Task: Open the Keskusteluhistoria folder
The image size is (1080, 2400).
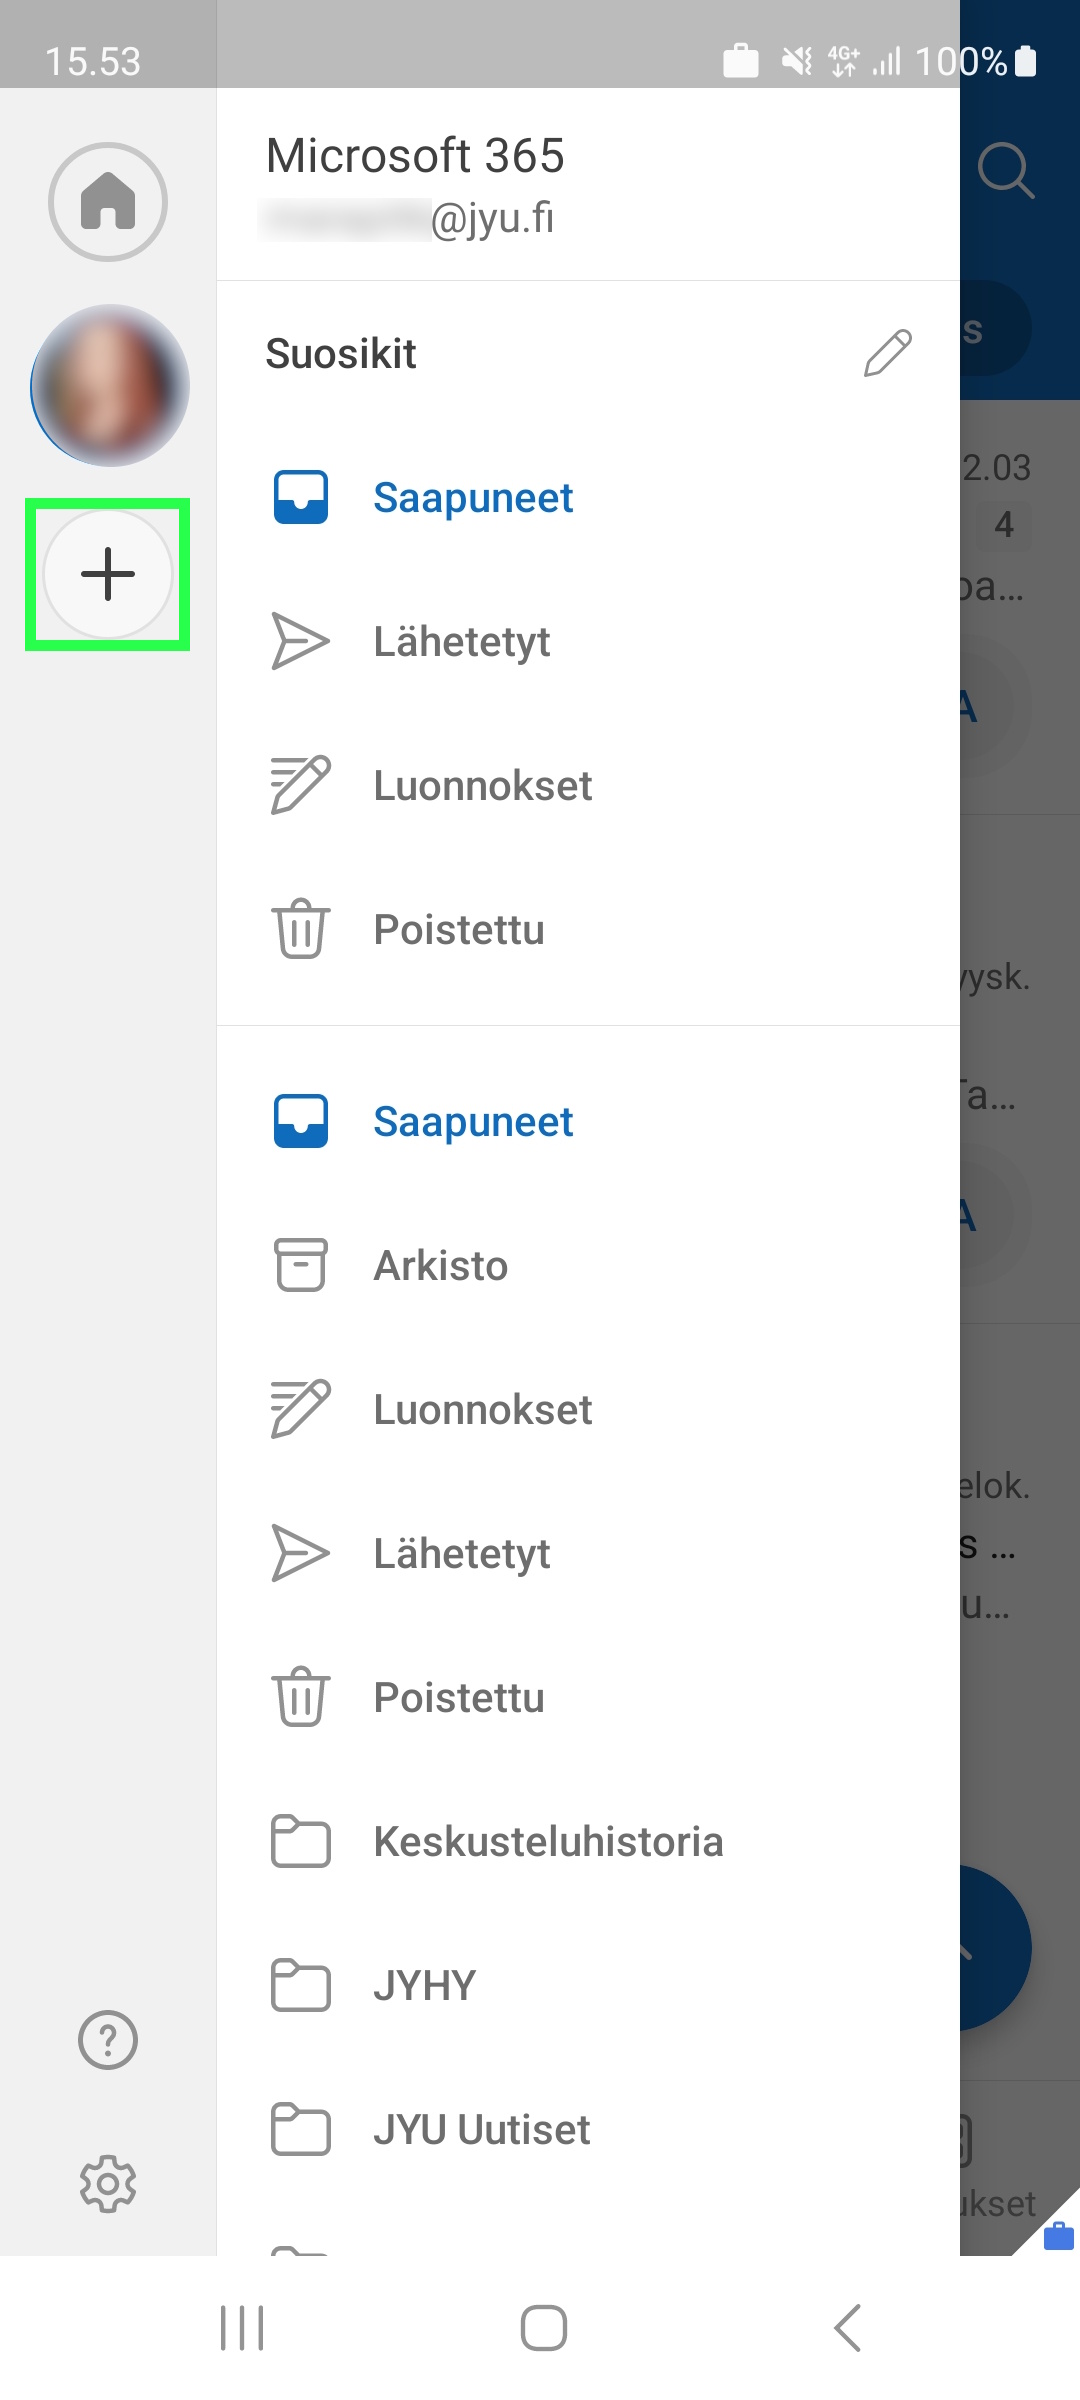Action: point(548,1841)
